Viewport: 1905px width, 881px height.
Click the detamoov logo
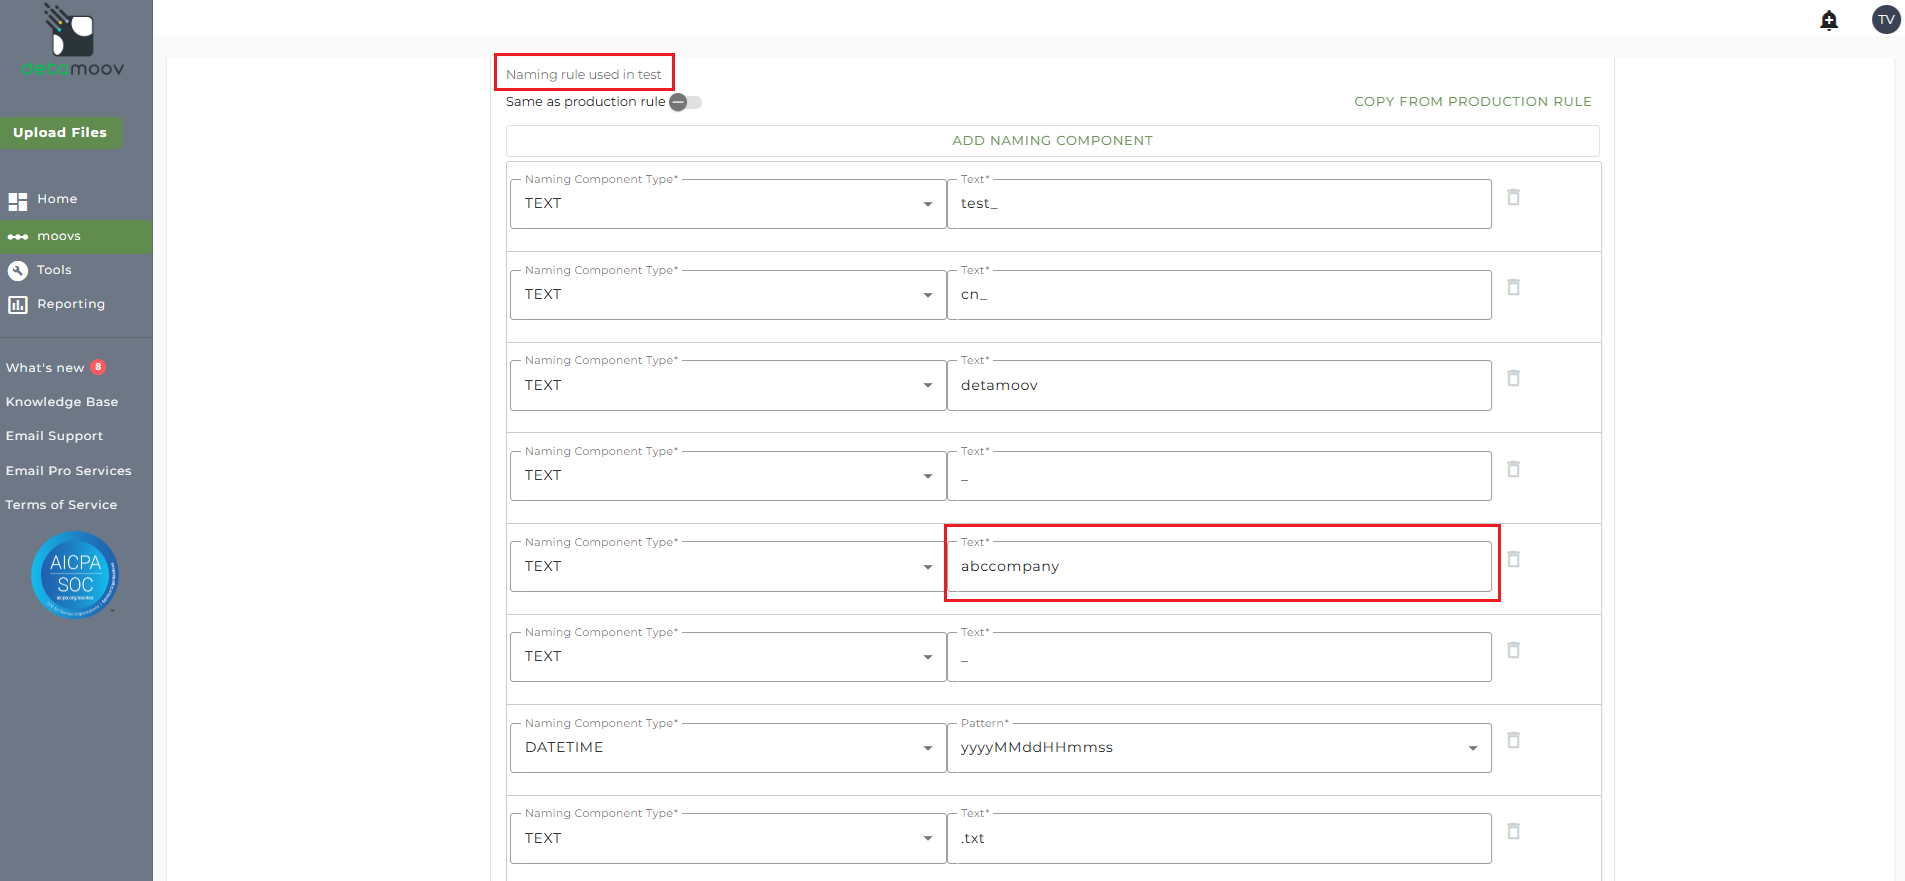point(73,42)
